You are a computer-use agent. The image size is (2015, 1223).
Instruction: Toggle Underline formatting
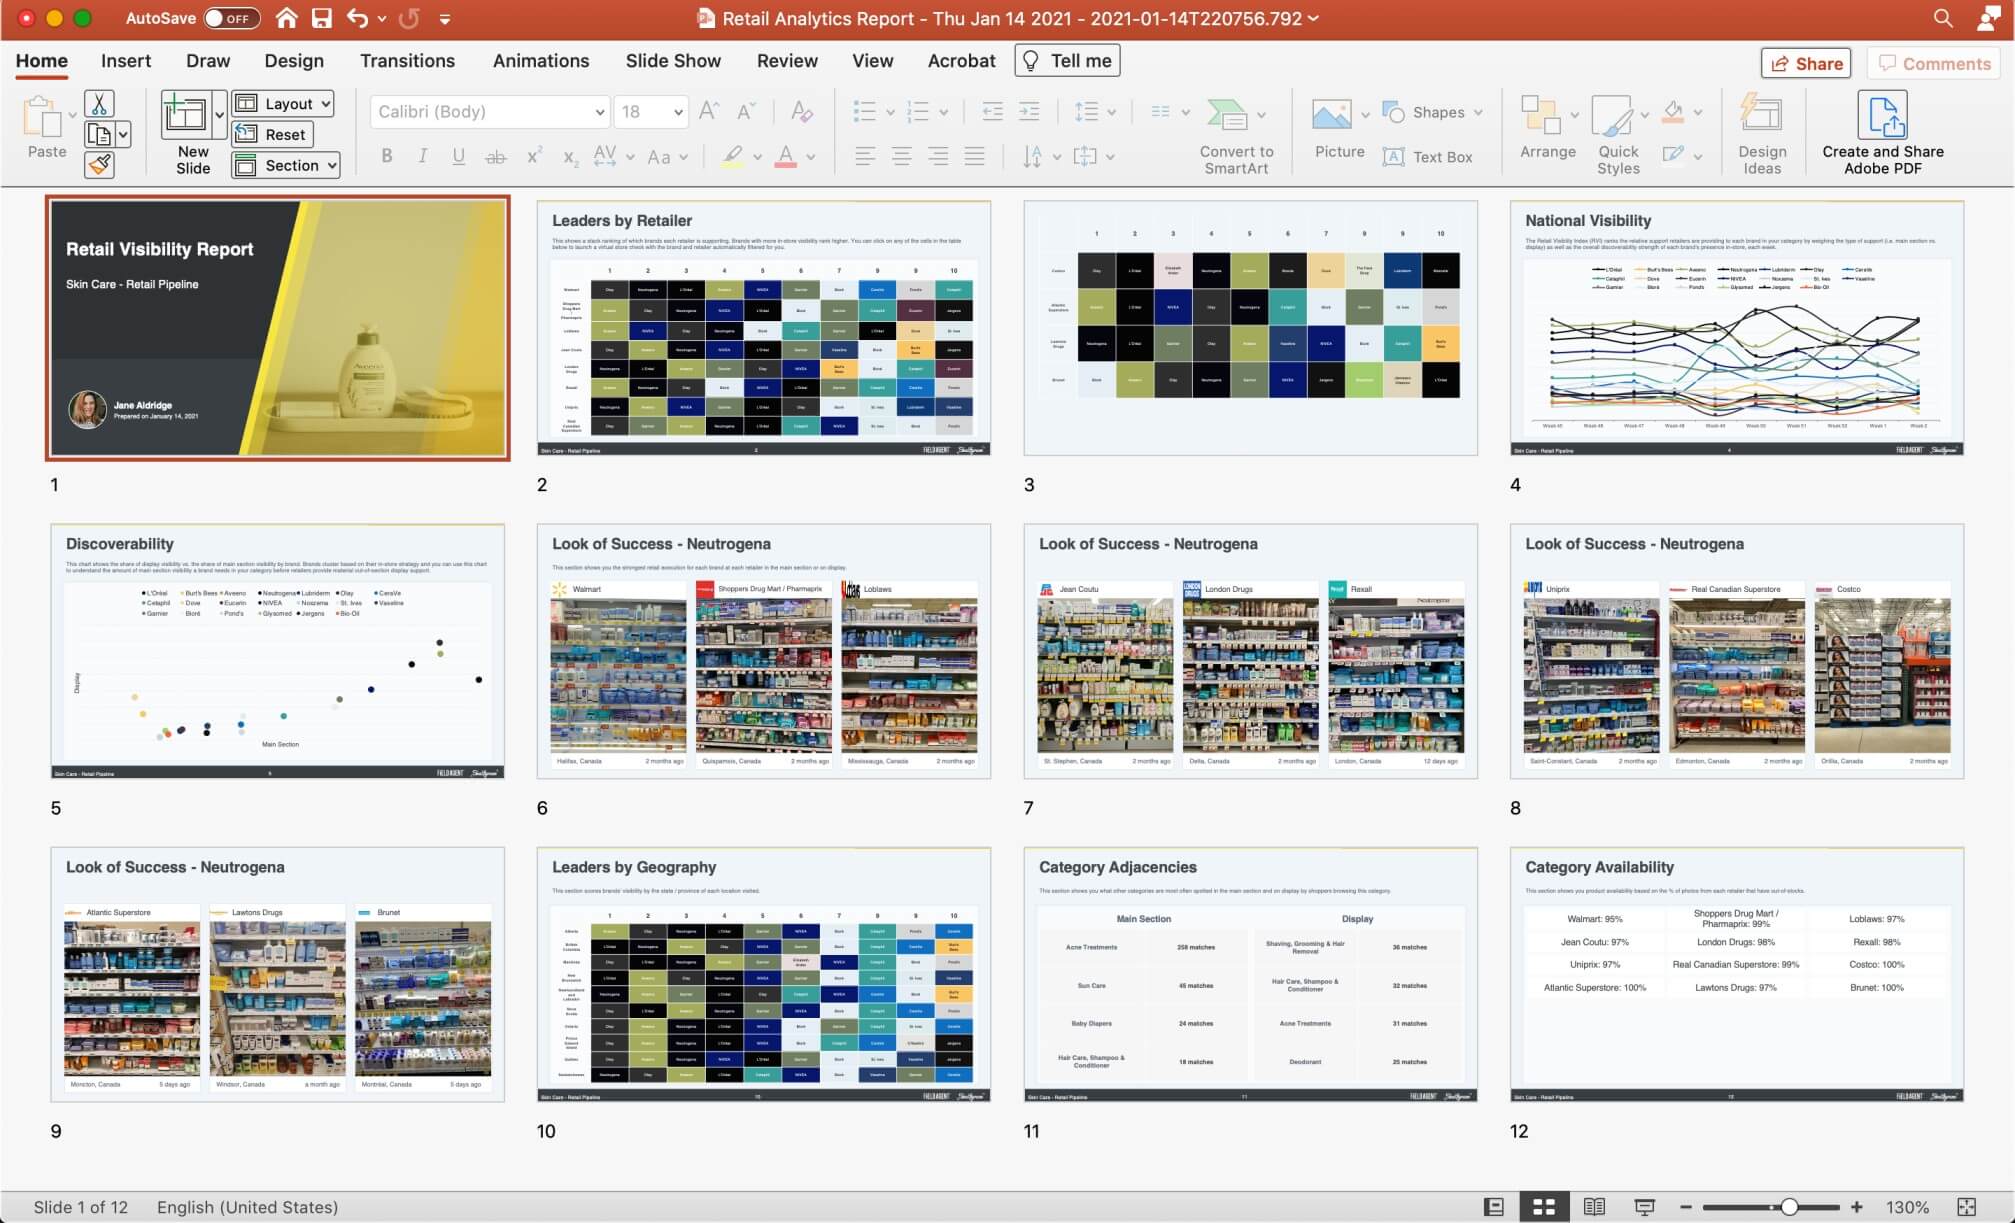point(458,156)
